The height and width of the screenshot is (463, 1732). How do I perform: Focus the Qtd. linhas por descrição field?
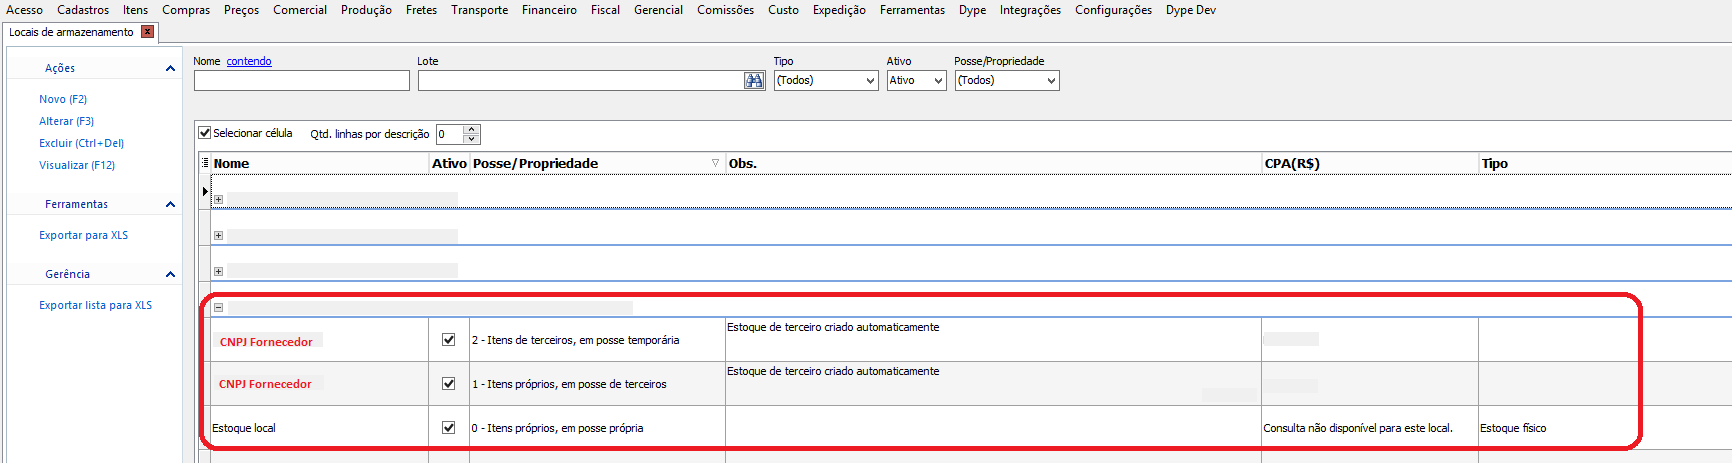[x=450, y=134]
